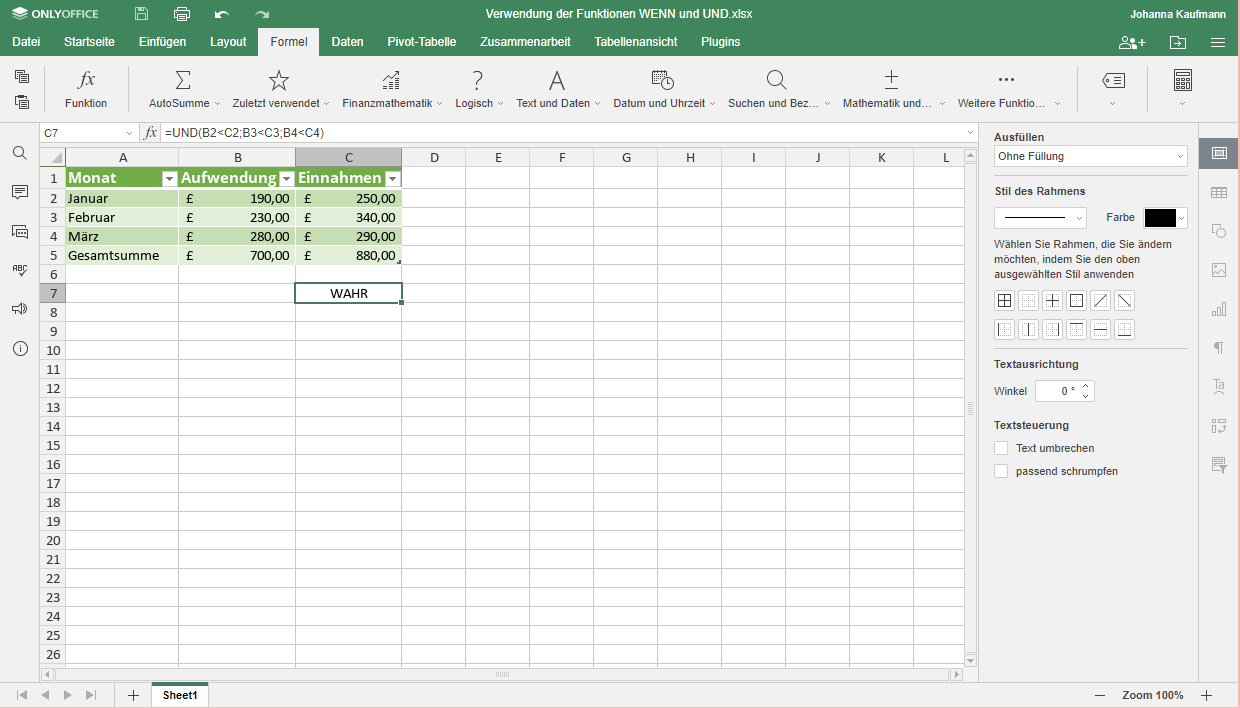Open the Pivot-Tabelle tab
Image resolution: width=1240 pixels, height=708 pixels.
(422, 42)
